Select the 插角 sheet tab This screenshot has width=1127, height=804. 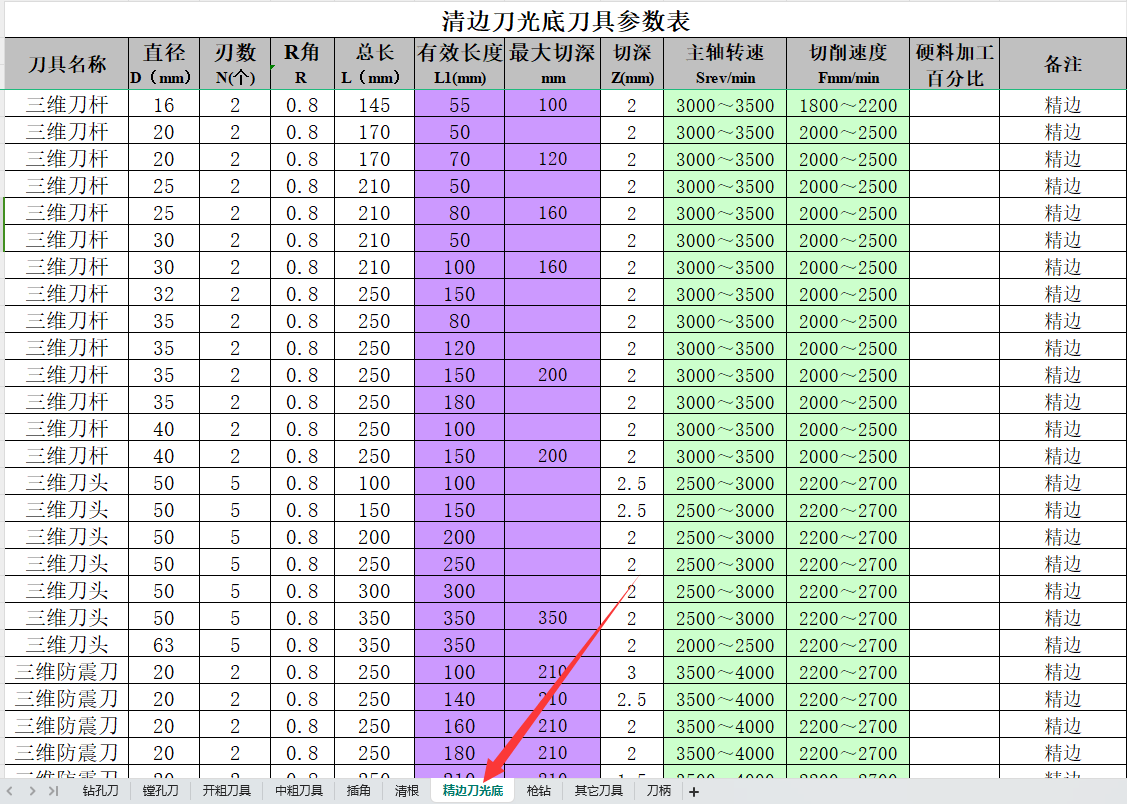(359, 791)
